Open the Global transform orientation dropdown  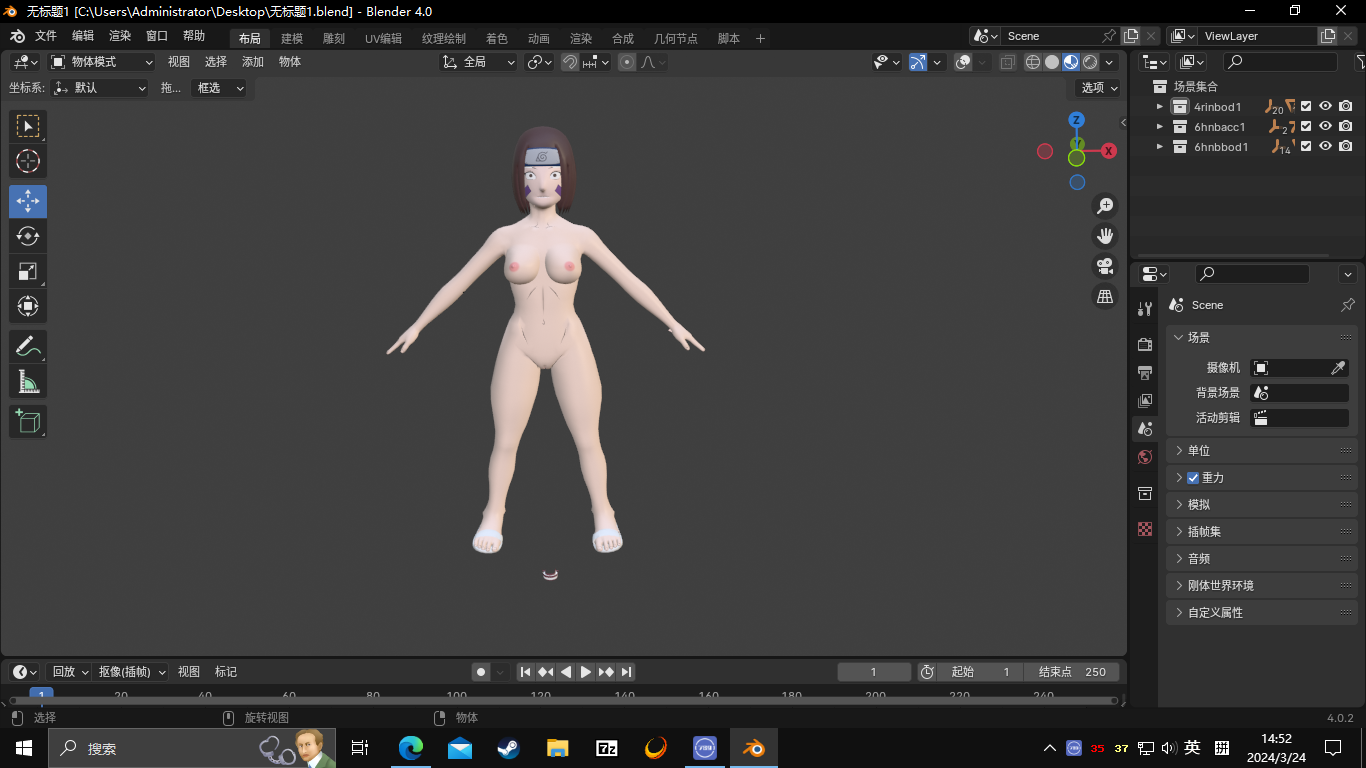pos(479,62)
